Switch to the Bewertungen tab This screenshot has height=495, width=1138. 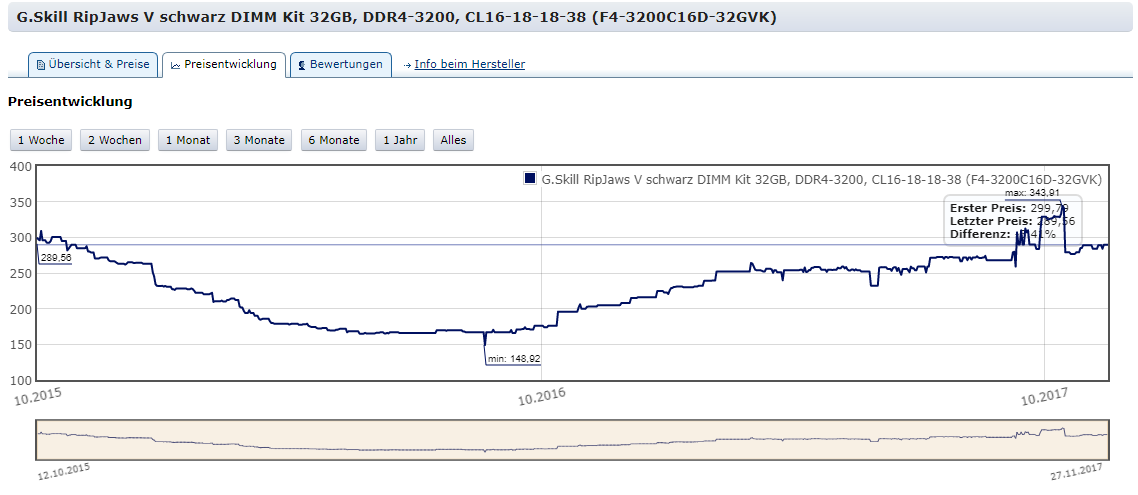tap(341, 64)
